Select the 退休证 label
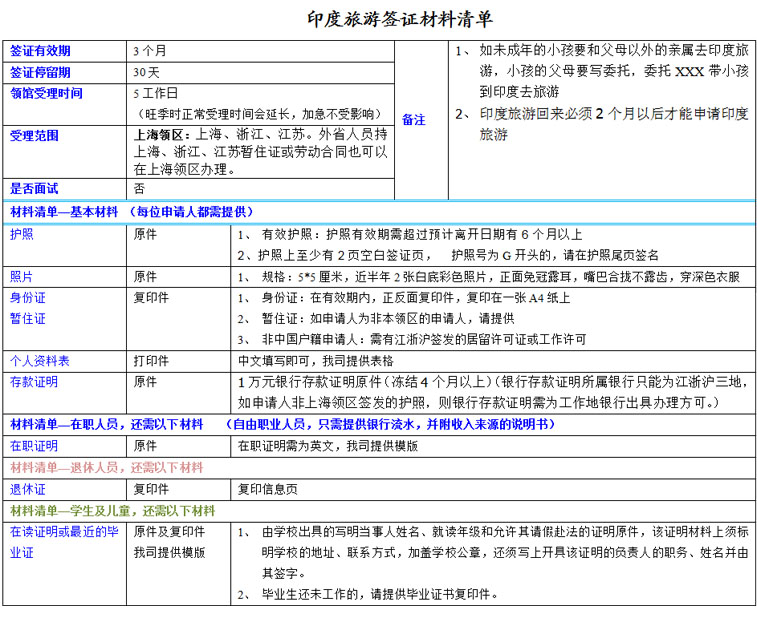 [28, 490]
